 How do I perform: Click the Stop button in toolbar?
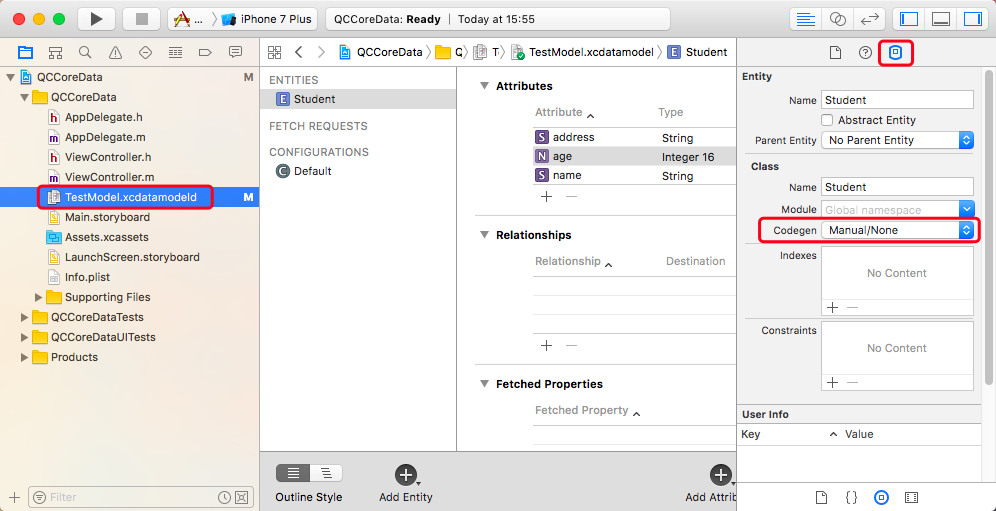coord(141,19)
